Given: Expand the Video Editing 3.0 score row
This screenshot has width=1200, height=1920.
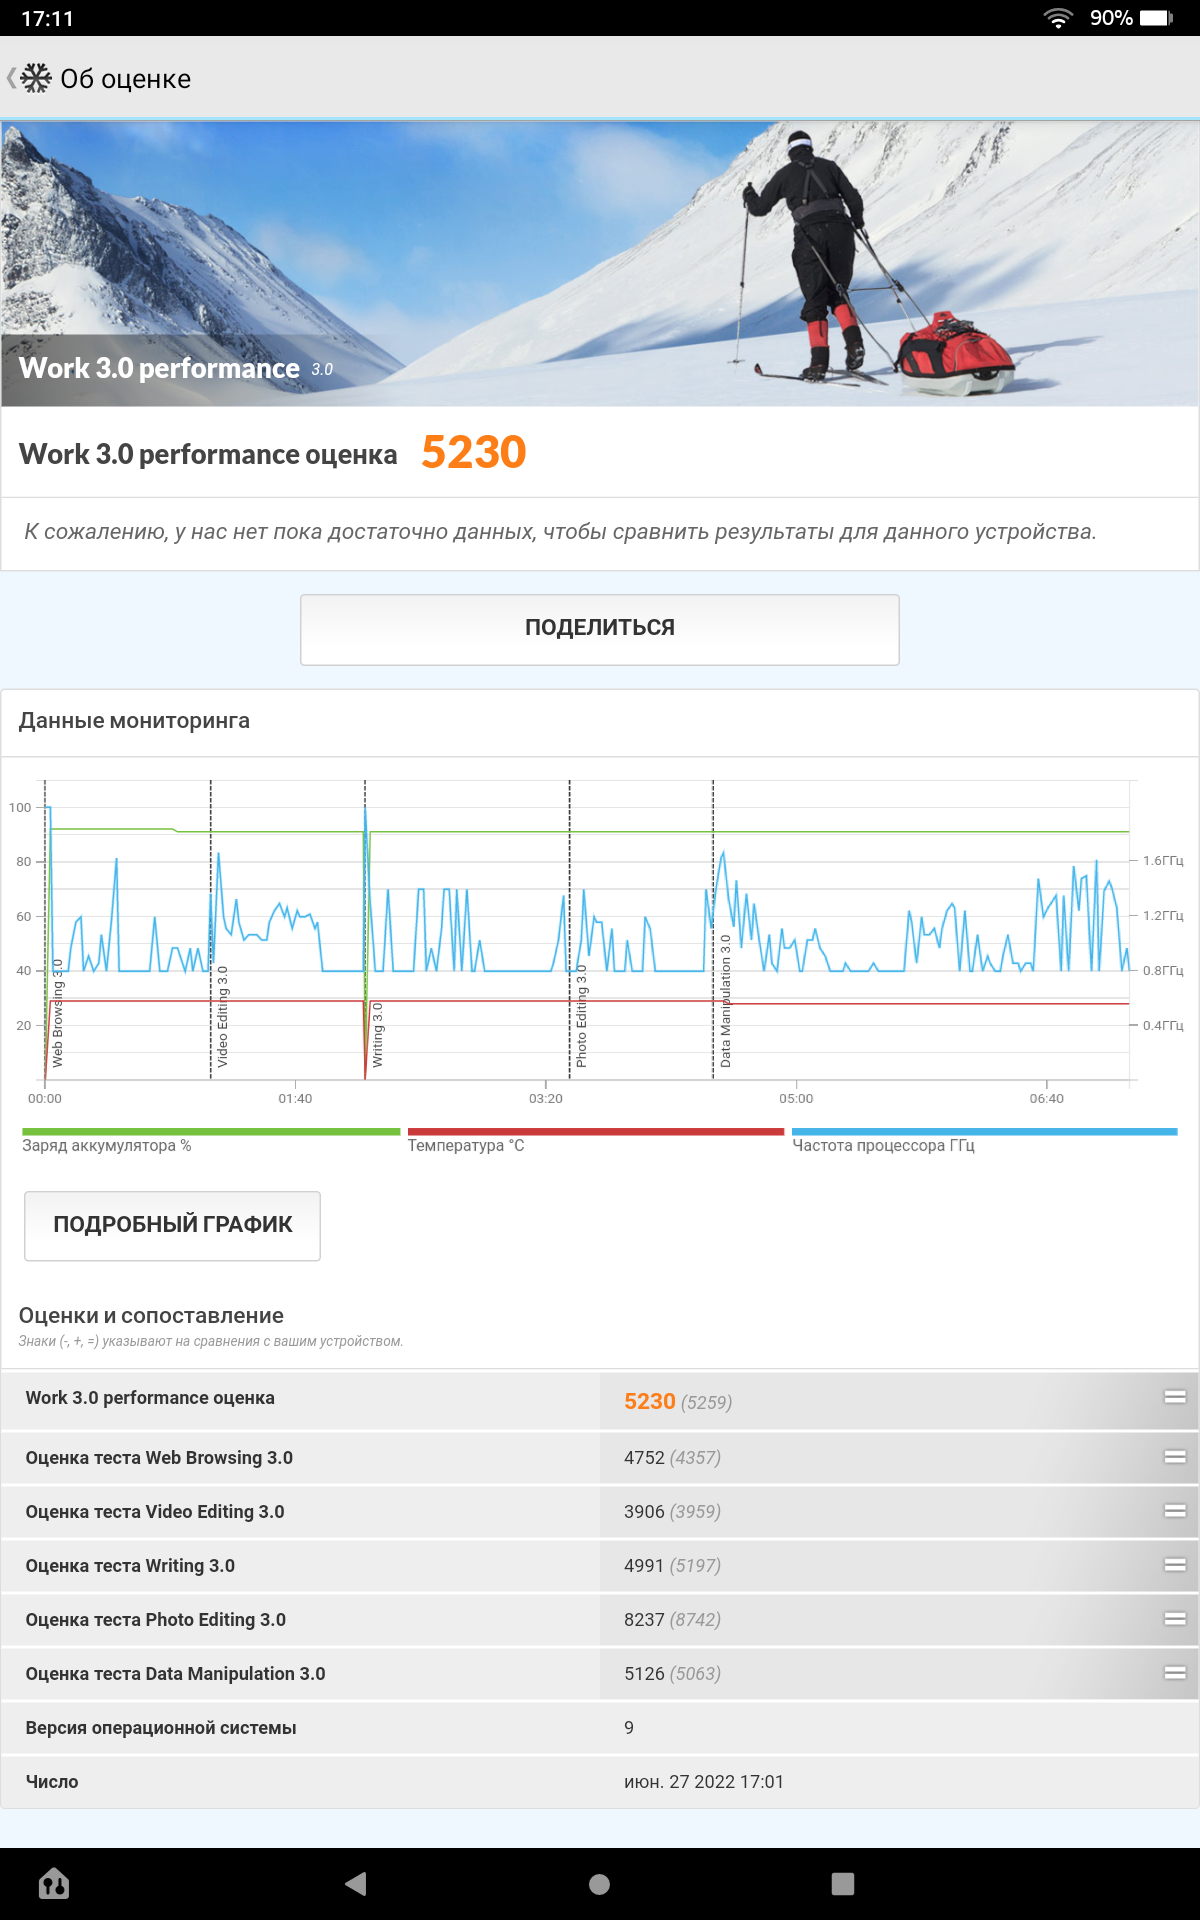Looking at the screenshot, I should (x=1175, y=1511).
